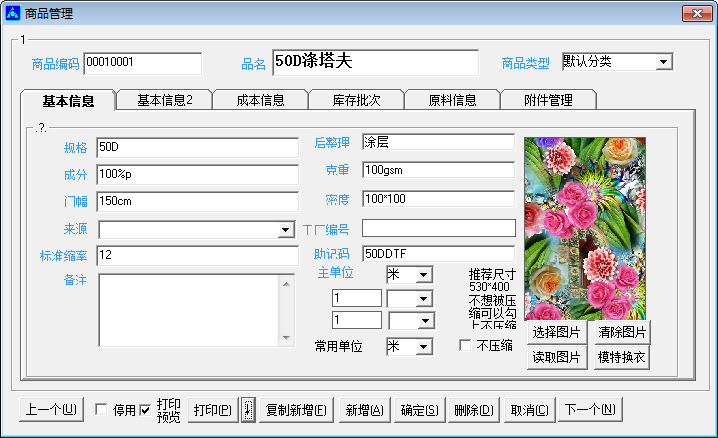Open the second conversion unit dropdown
The width and height of the screenshot is (718, 438).
coord(425,320)
